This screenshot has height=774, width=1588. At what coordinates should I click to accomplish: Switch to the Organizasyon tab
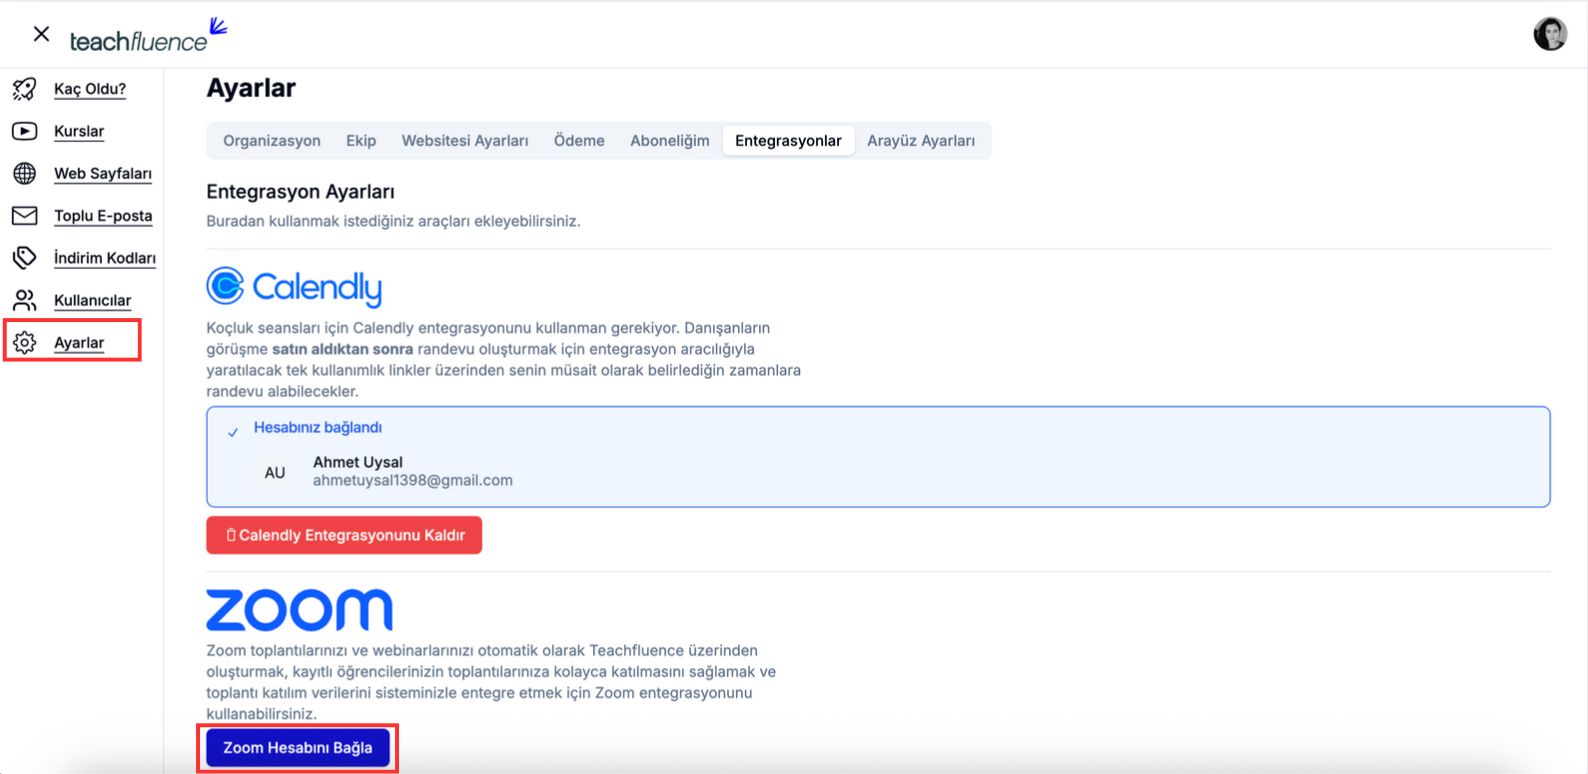[272, 141]
